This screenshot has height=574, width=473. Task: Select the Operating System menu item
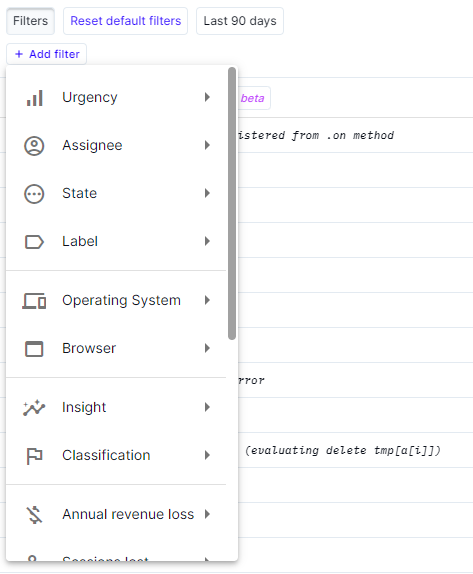pyautogui.click(x=116, y=301)
